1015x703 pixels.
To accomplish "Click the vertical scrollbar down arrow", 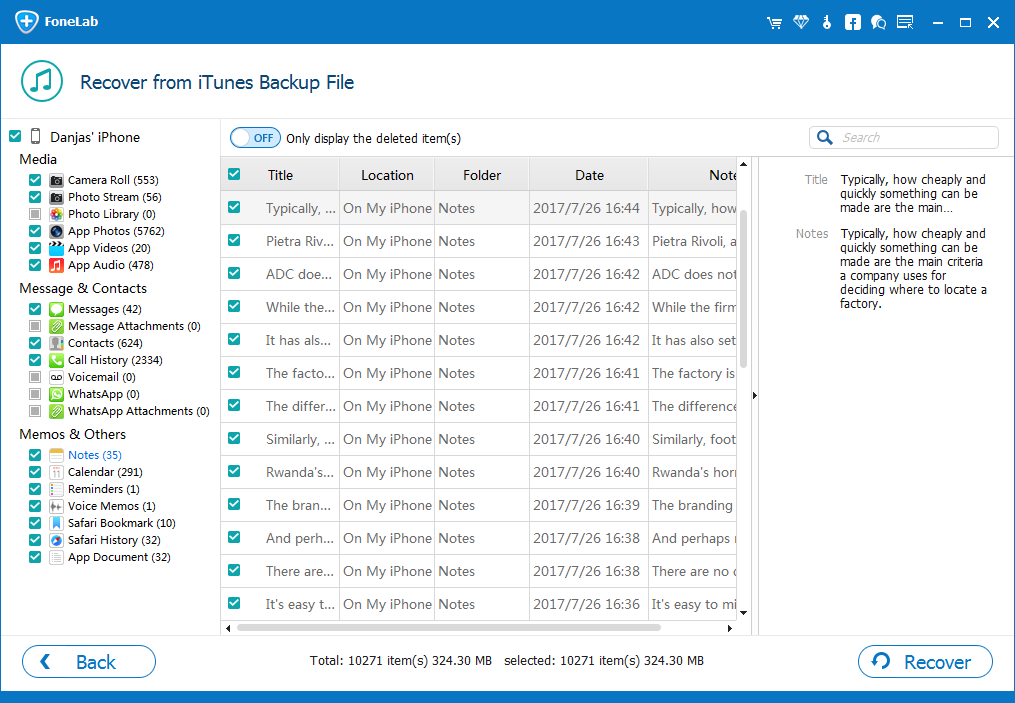I will (744, 612).
